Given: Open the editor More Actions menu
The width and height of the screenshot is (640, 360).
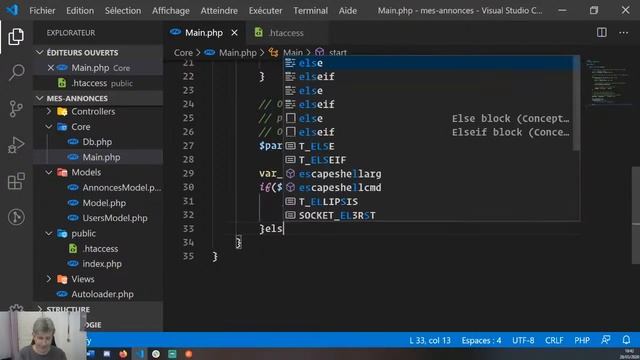Looking at the screenshot, I should coord(623,33).
